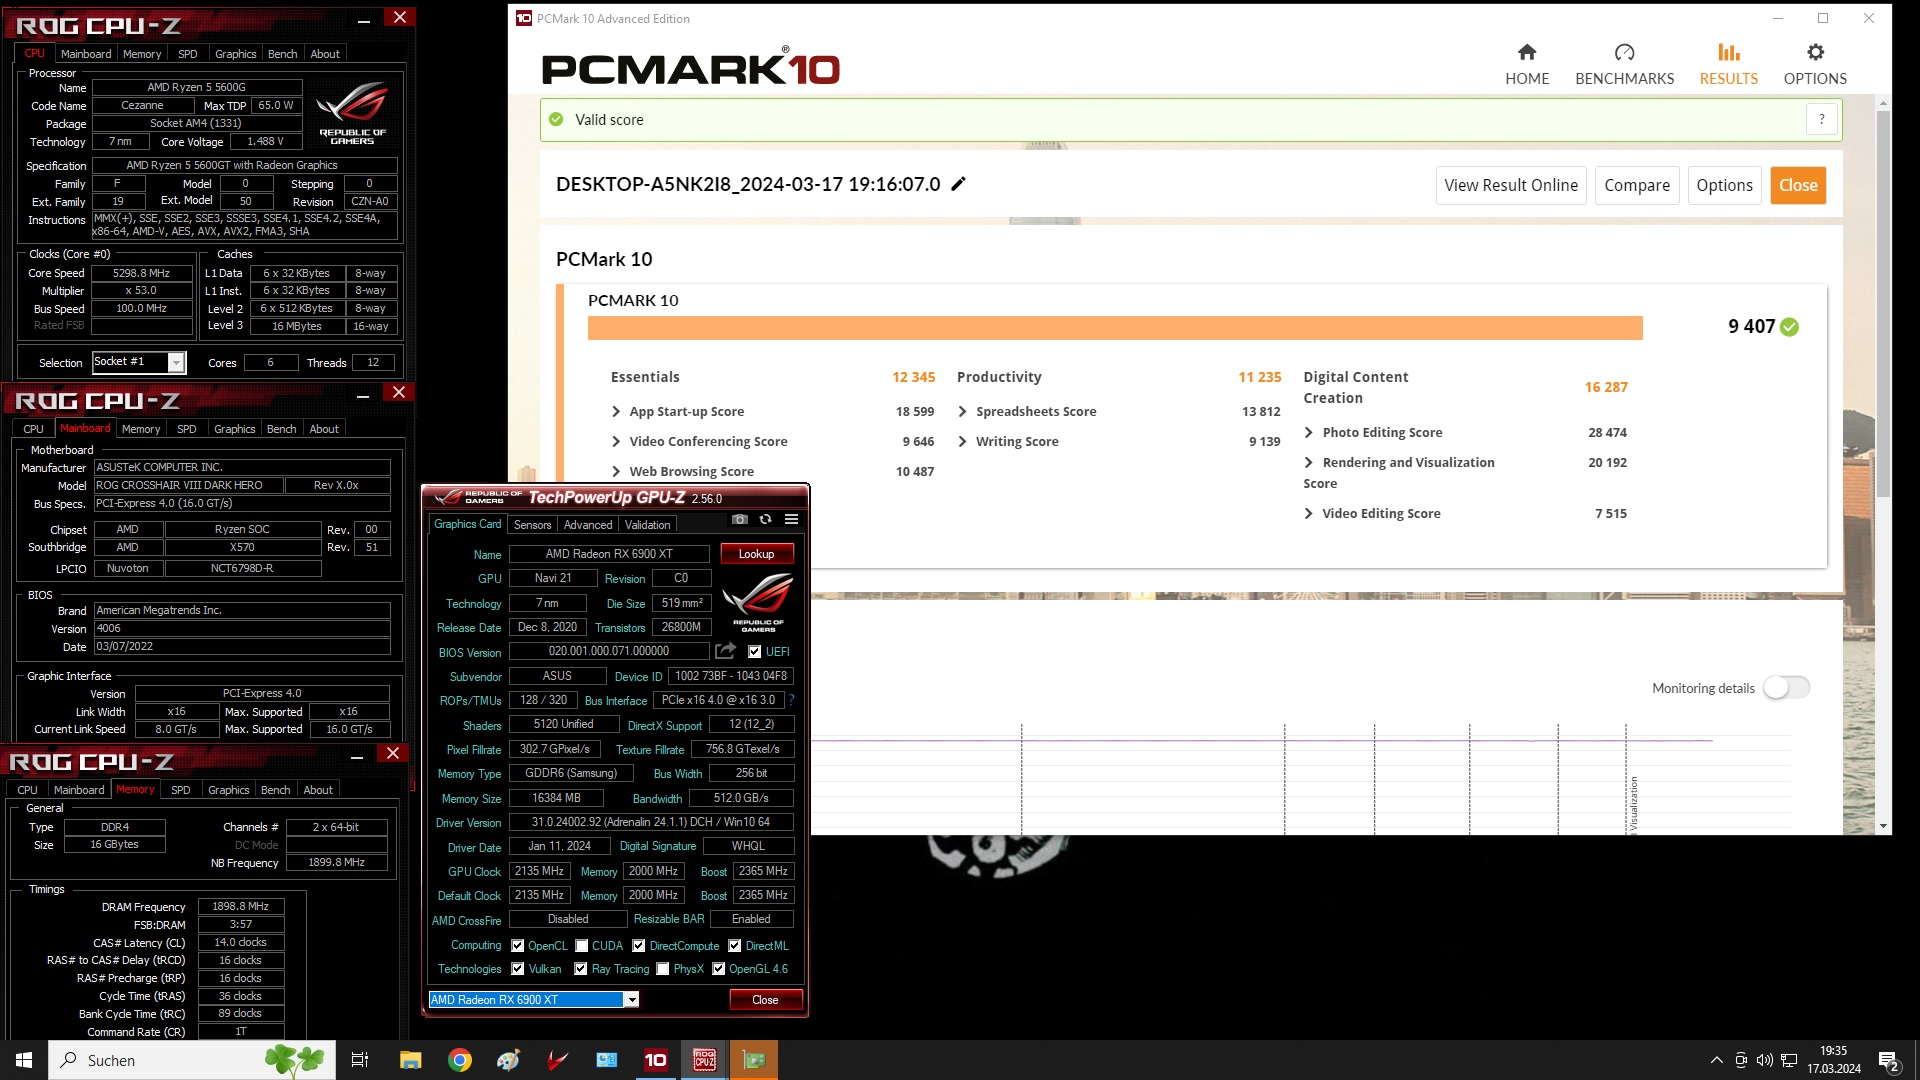Open PCMark 10 Options gear
This screenshot has width=1920, height=1080.
(1815, 52)
